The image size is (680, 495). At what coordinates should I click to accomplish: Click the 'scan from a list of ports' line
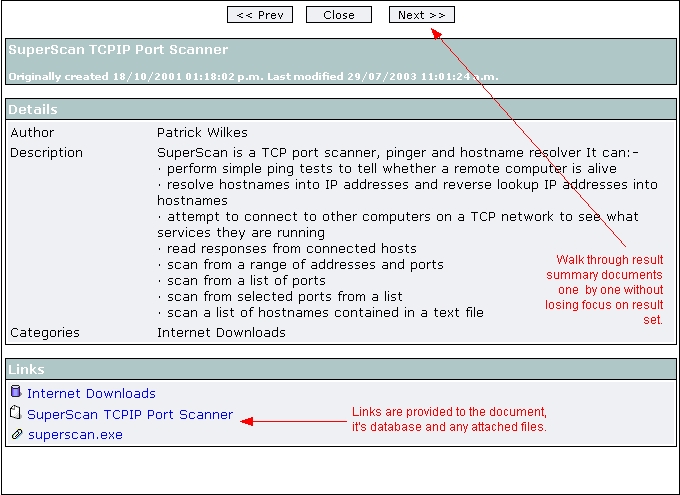tap(241, 281)
